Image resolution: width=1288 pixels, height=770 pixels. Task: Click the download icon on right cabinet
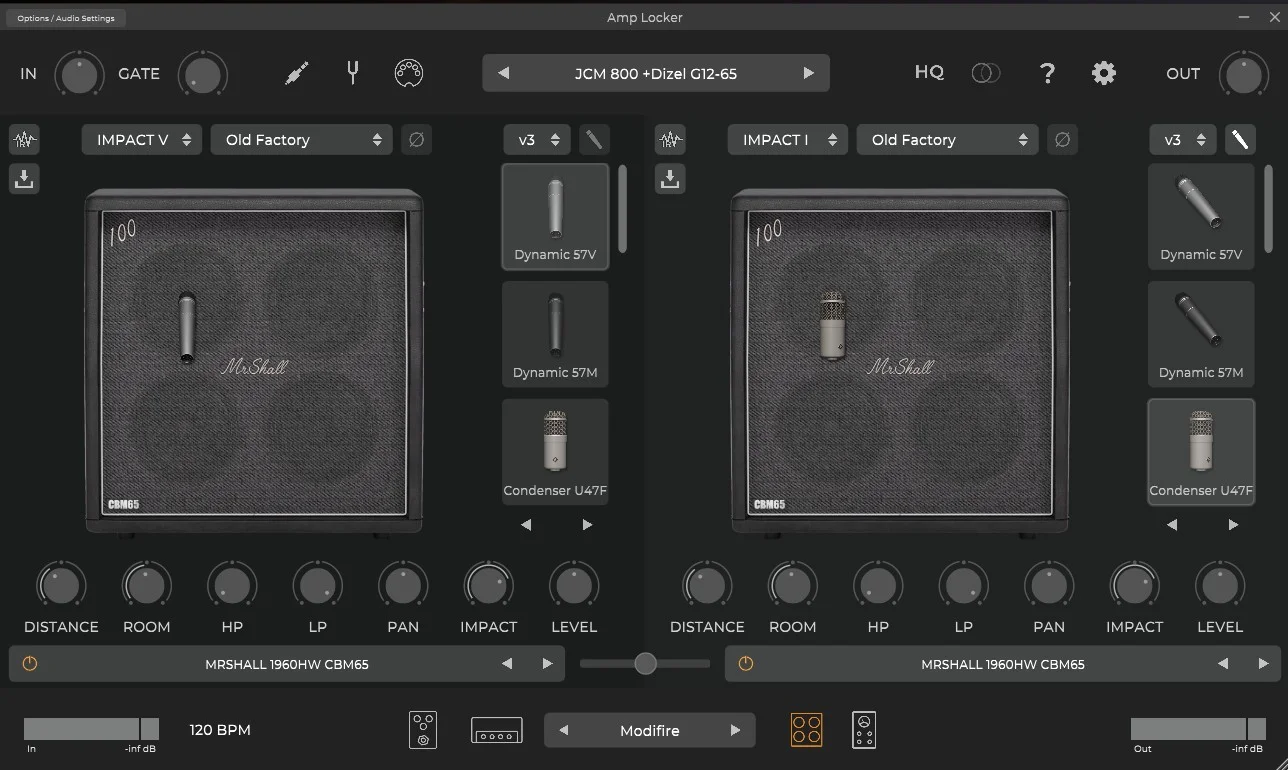tap(670, 179)
